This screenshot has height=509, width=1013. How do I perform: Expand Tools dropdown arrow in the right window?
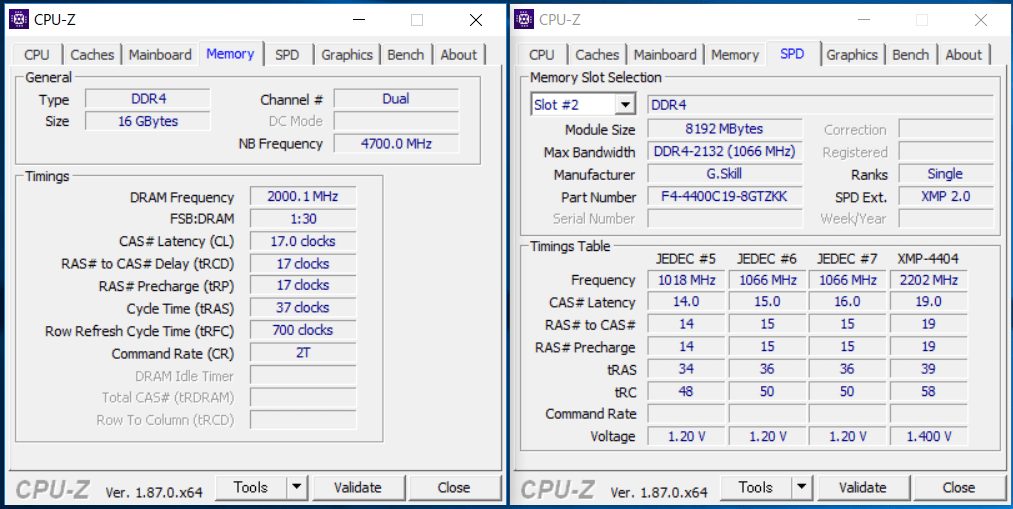(x=802, y=488)
